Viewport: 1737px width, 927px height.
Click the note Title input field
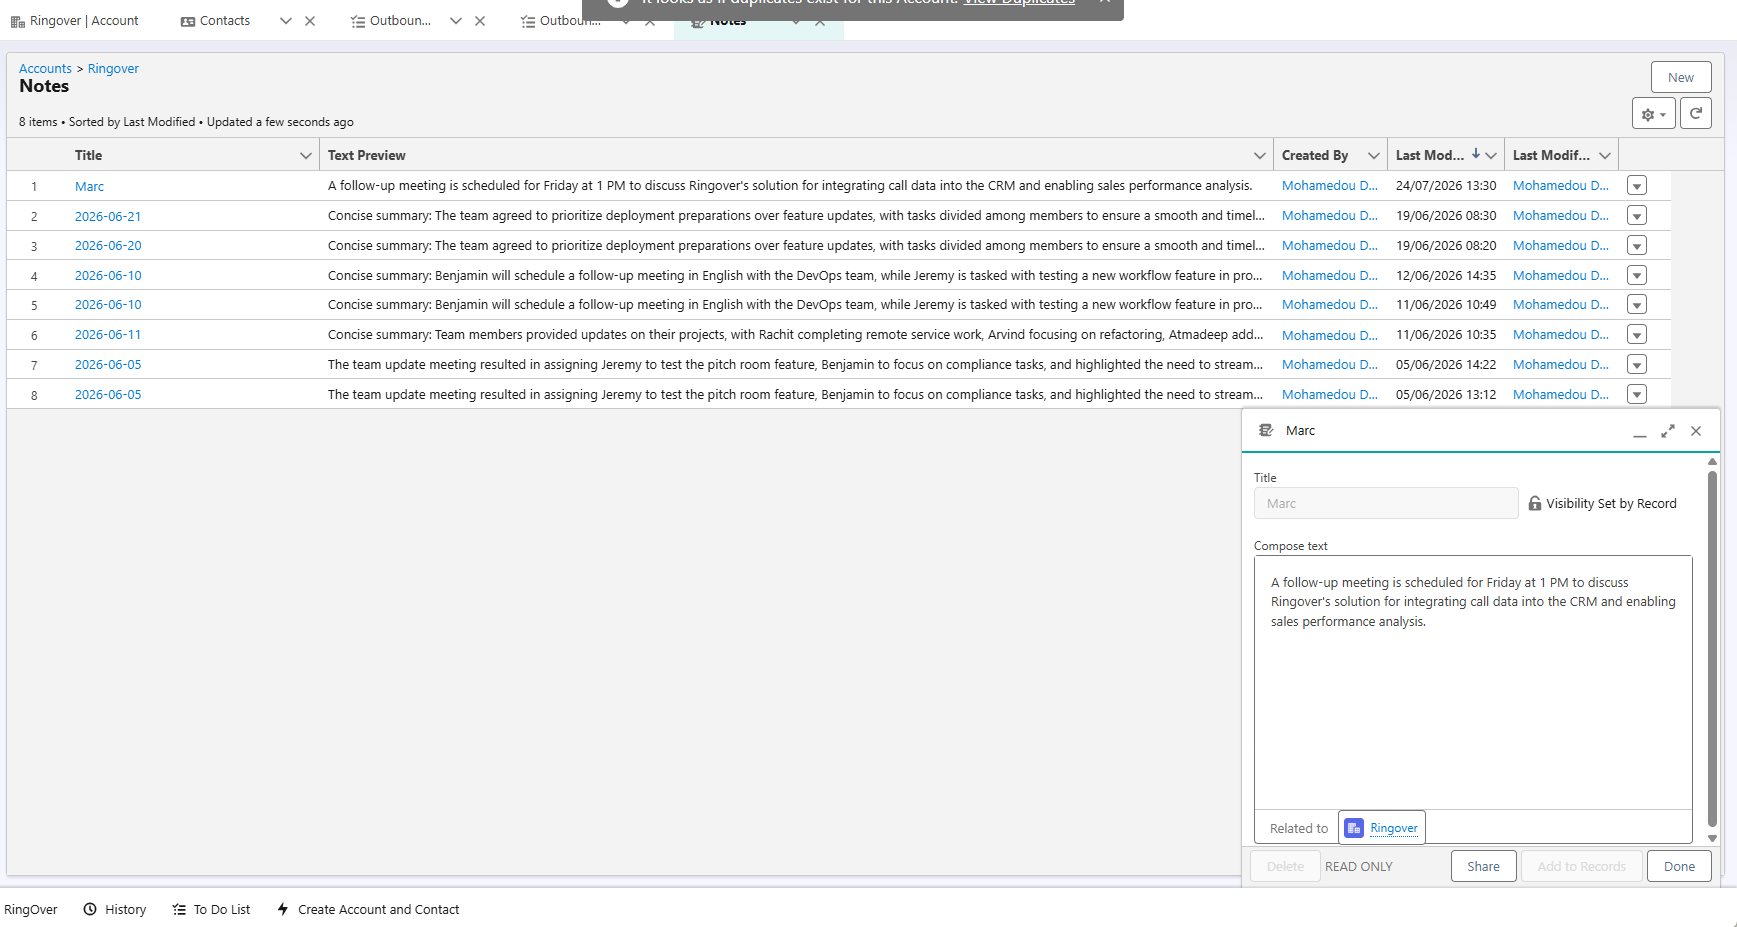pos(1386,503)
